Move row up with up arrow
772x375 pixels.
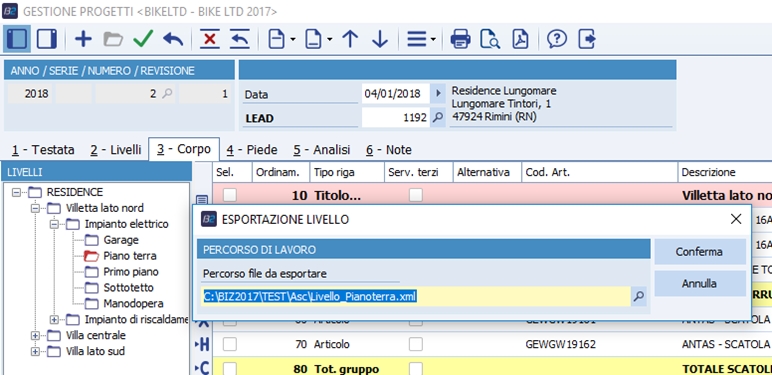pyautogui.click(x=350, y=39)
